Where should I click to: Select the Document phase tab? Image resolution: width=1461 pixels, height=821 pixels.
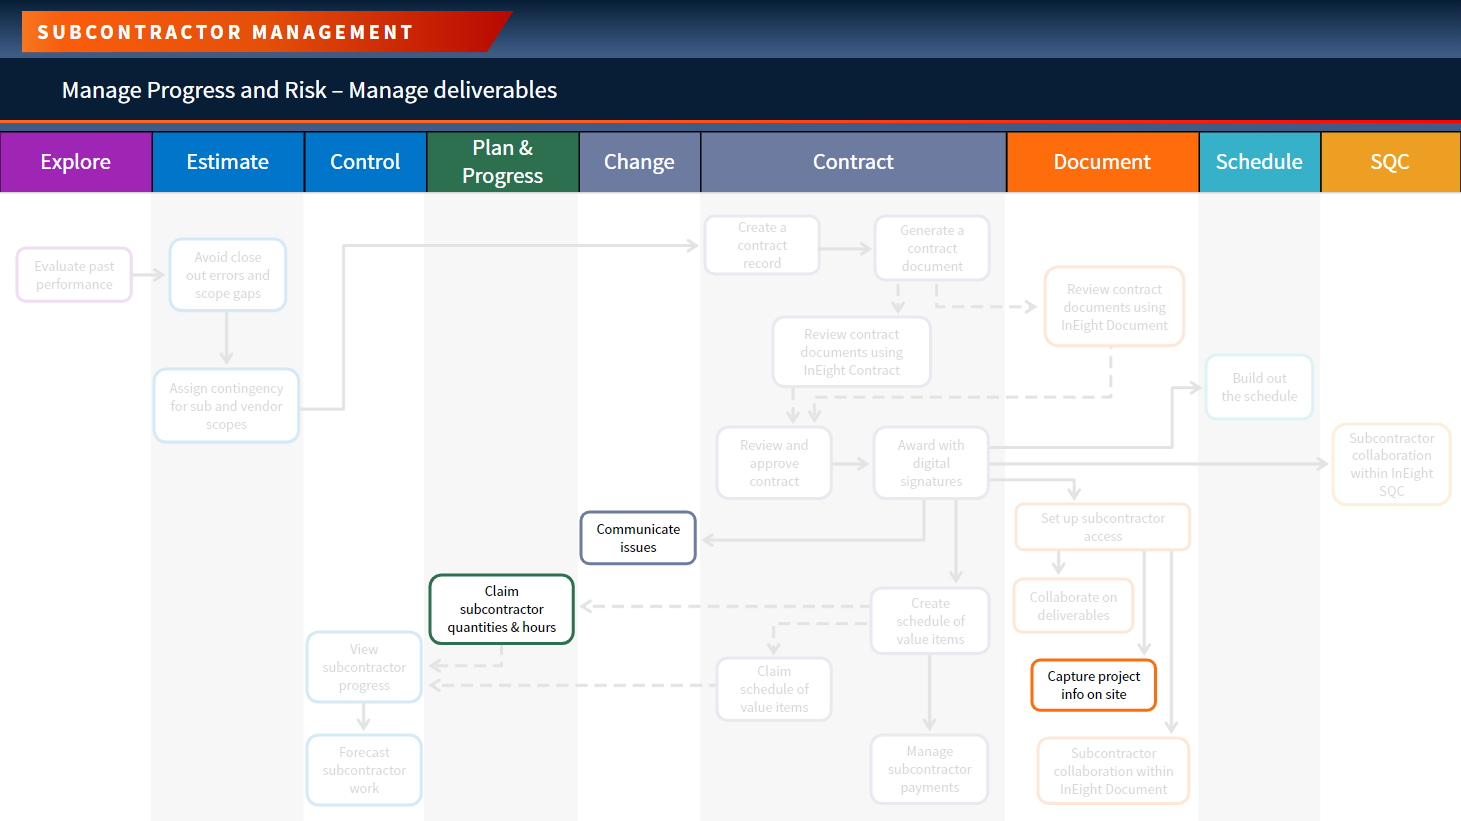(x=1102, y=162)
